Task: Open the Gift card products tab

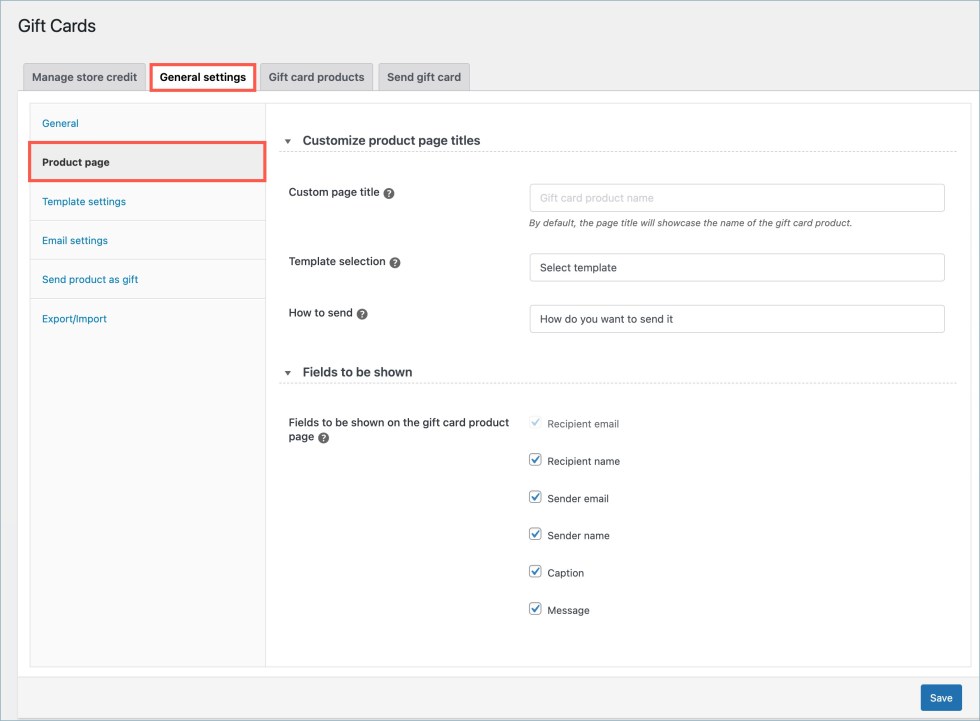Action: point(316,77)
